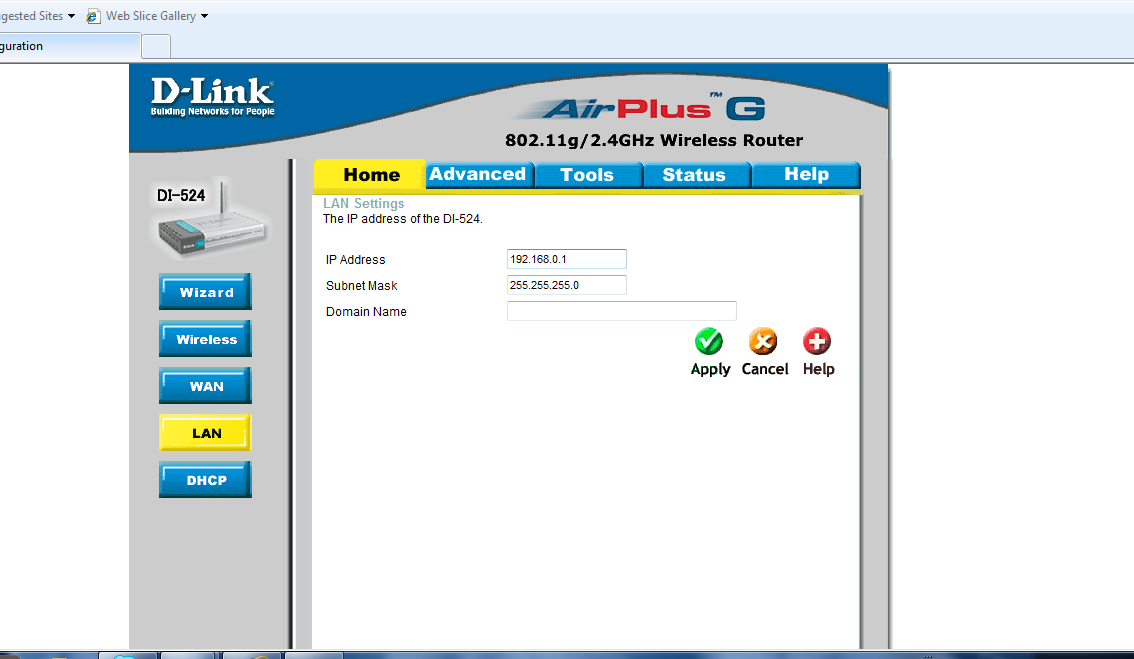The image size is (1134, 659).
Task: Click the IP Address label text
Action: [355, 260]
